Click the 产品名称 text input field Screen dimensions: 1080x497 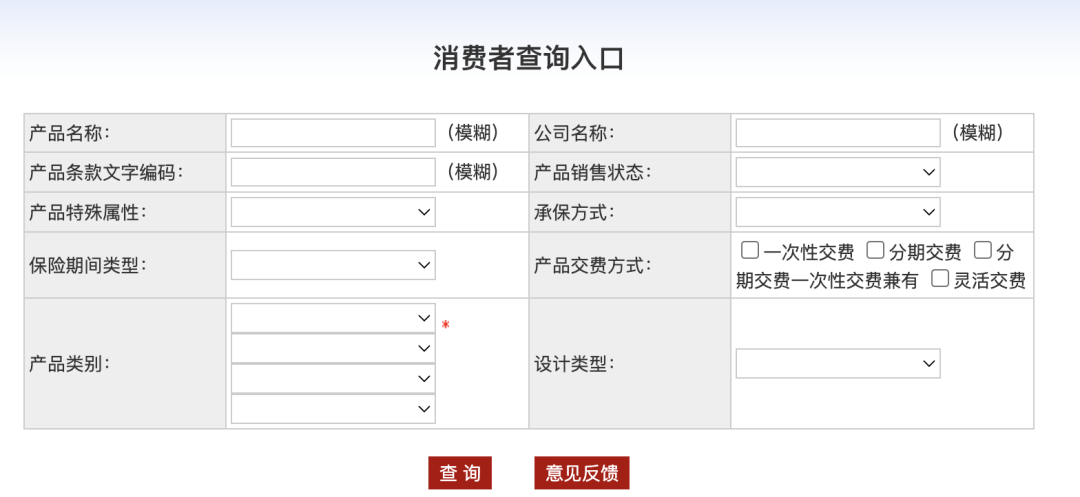[x=333, y=133]
